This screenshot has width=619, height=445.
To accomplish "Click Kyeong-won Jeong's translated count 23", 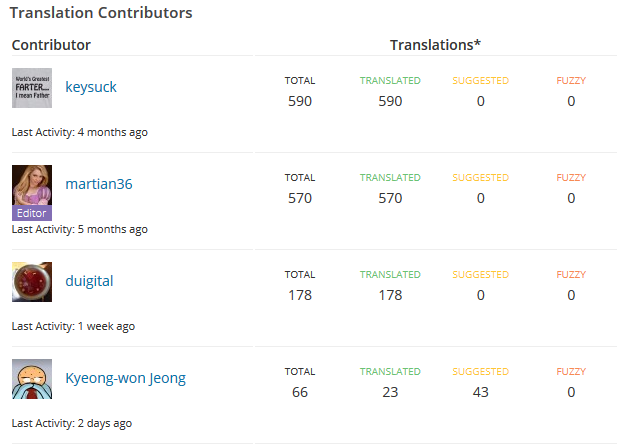I will [390, 392].
